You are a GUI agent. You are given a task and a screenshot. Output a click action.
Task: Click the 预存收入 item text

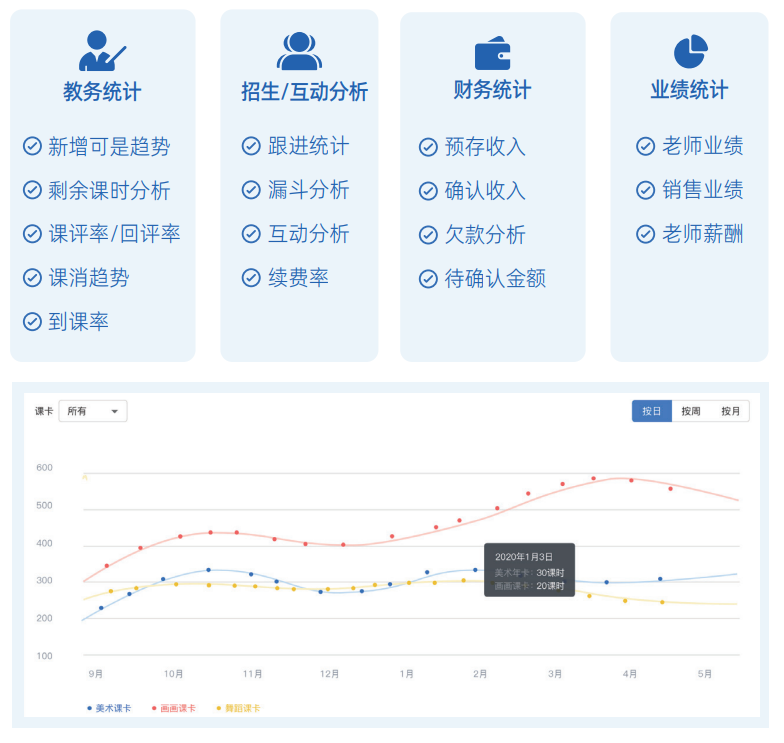click(486, 147)
